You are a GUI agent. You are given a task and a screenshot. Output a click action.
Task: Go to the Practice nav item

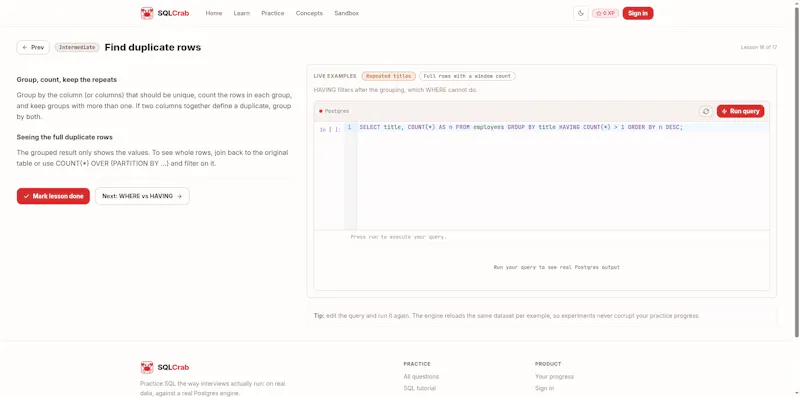coord(272,13)
